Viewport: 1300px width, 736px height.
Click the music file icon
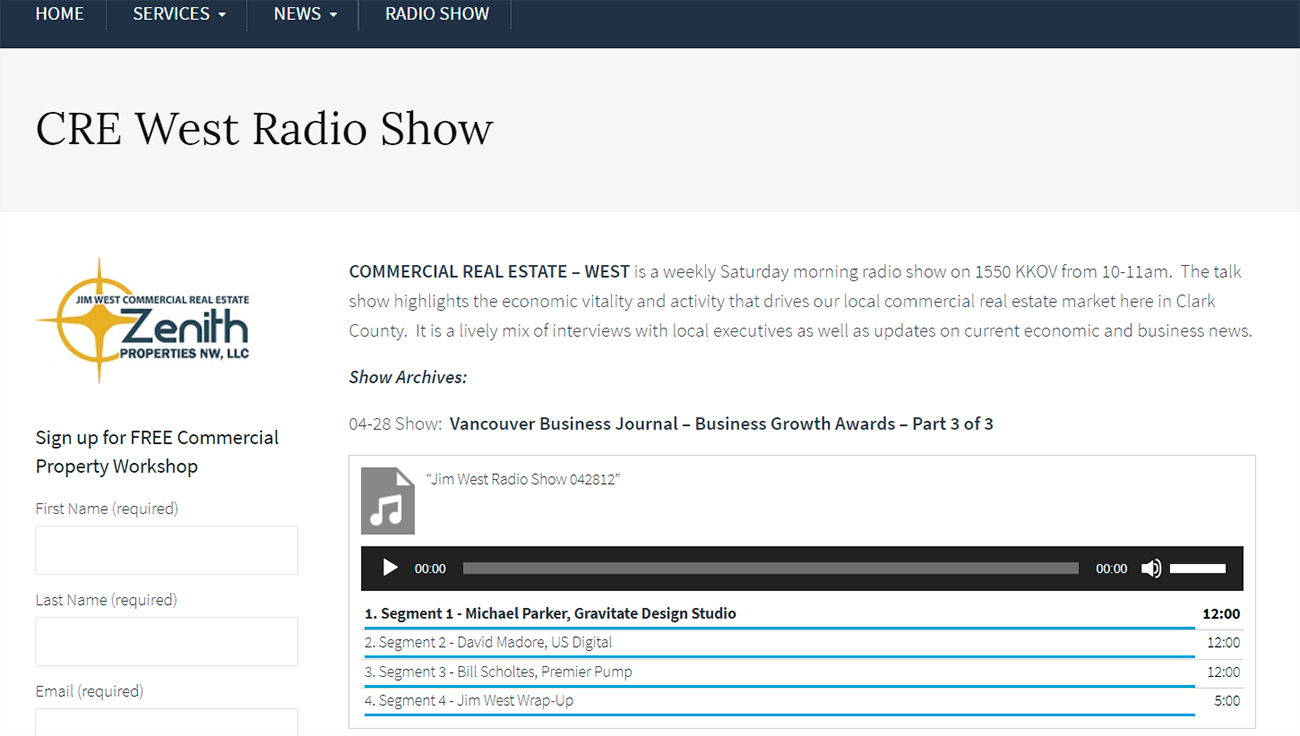click(x=387, y=500)
